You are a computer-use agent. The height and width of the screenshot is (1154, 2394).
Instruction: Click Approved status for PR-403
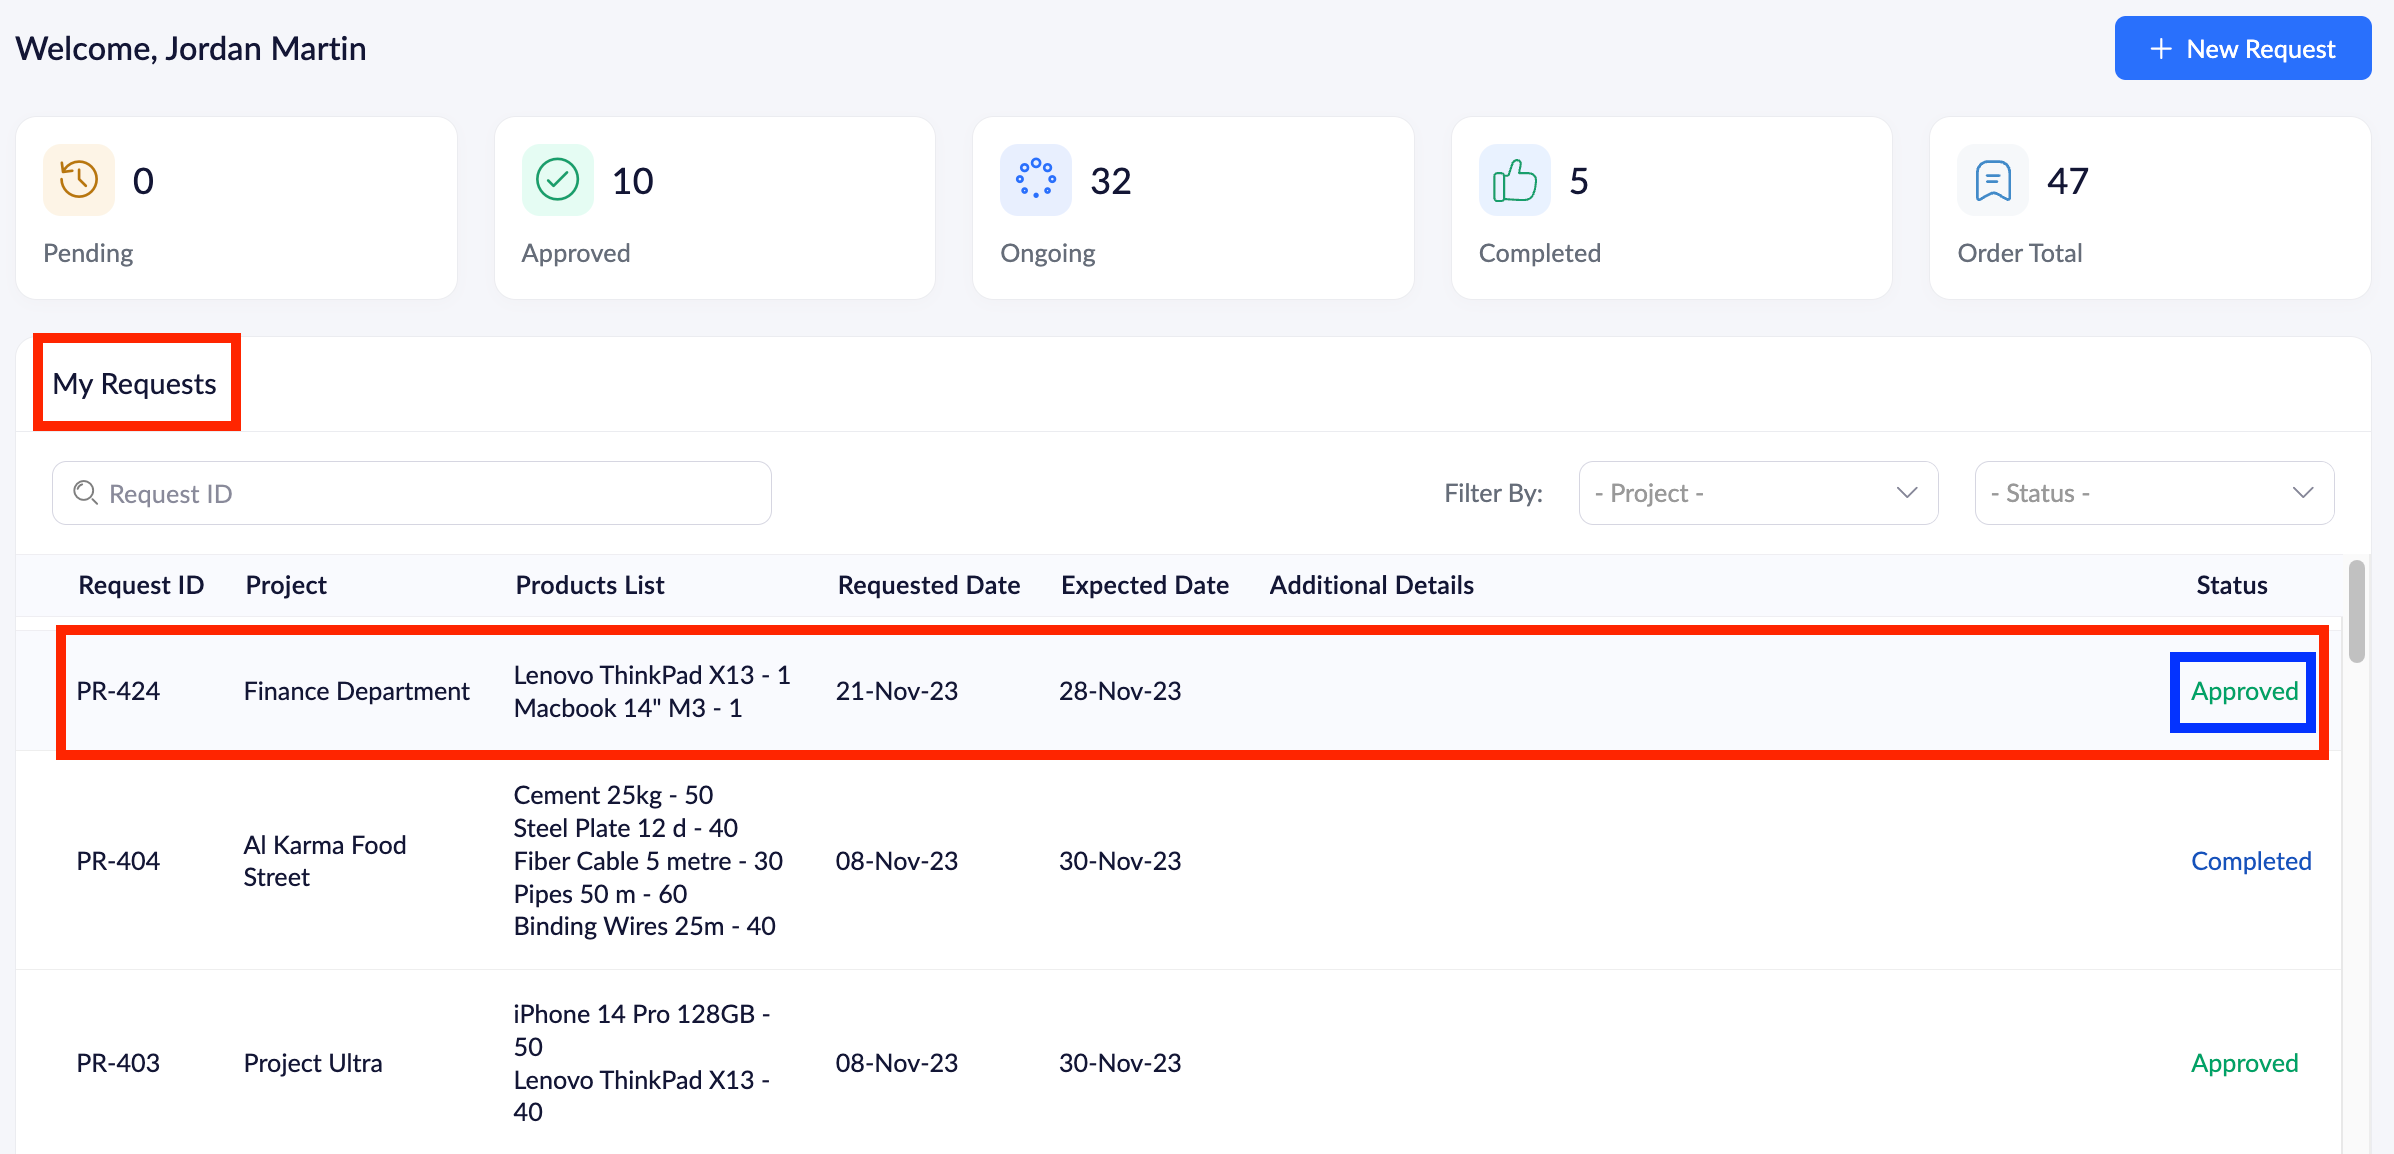2244,1063
